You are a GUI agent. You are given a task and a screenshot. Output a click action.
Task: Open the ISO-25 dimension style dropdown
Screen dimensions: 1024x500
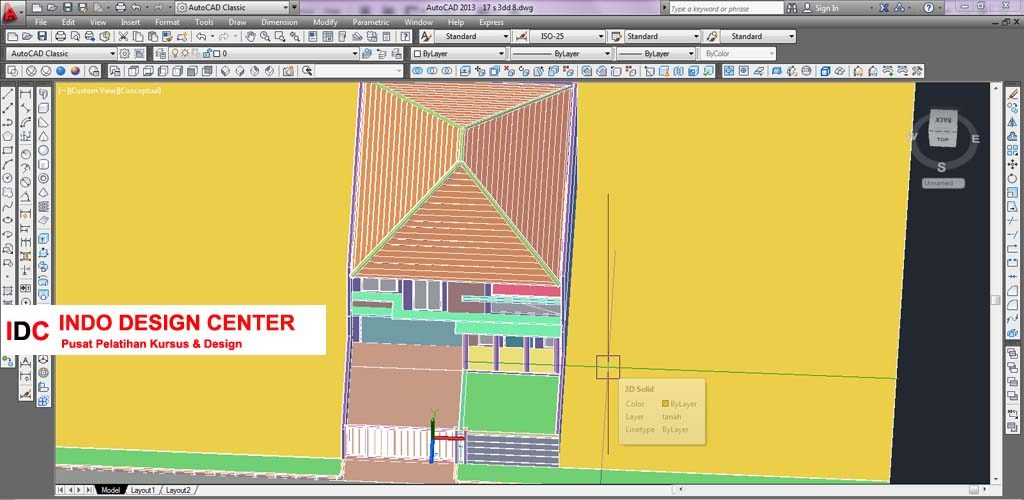(566, 37)
